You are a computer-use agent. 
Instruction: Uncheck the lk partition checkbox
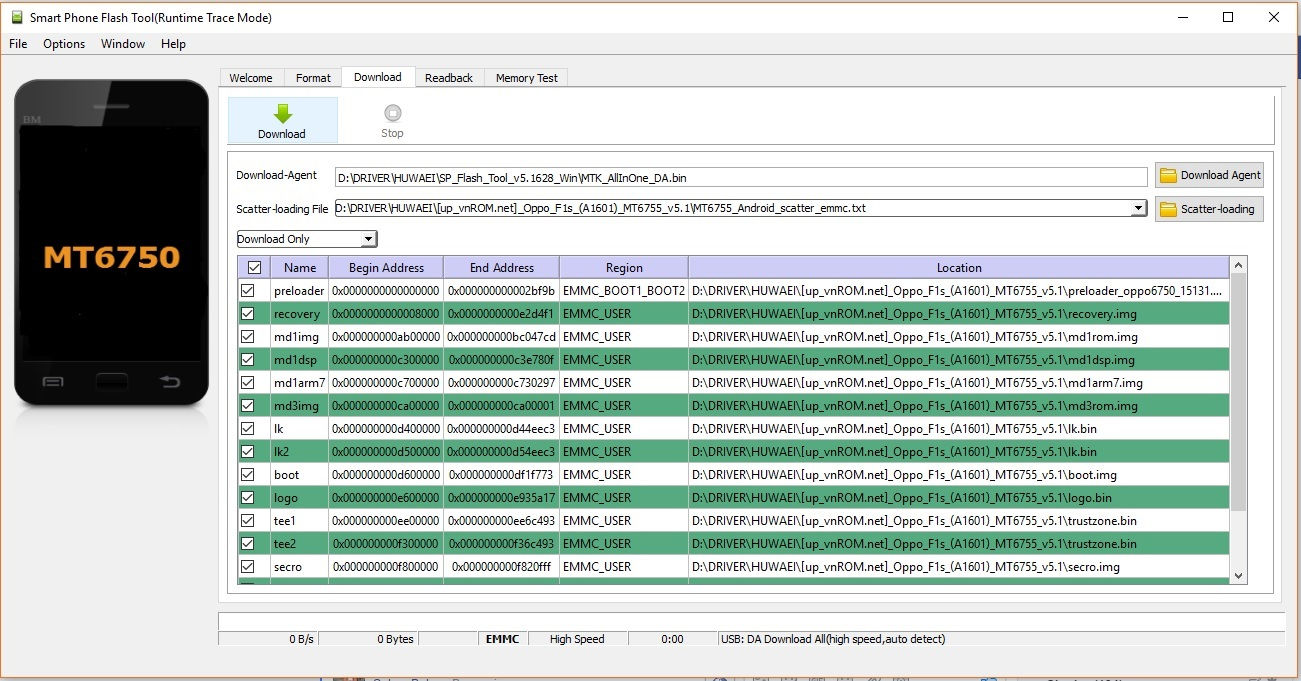coord(248,428)
